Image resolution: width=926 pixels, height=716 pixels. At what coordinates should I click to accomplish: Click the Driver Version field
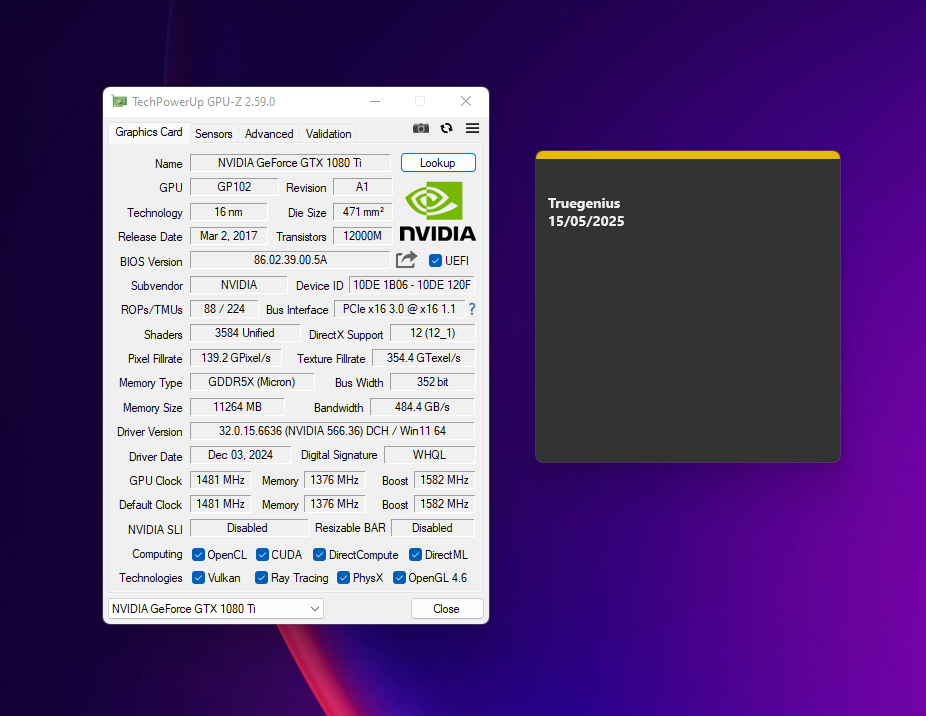coord(332,431)
